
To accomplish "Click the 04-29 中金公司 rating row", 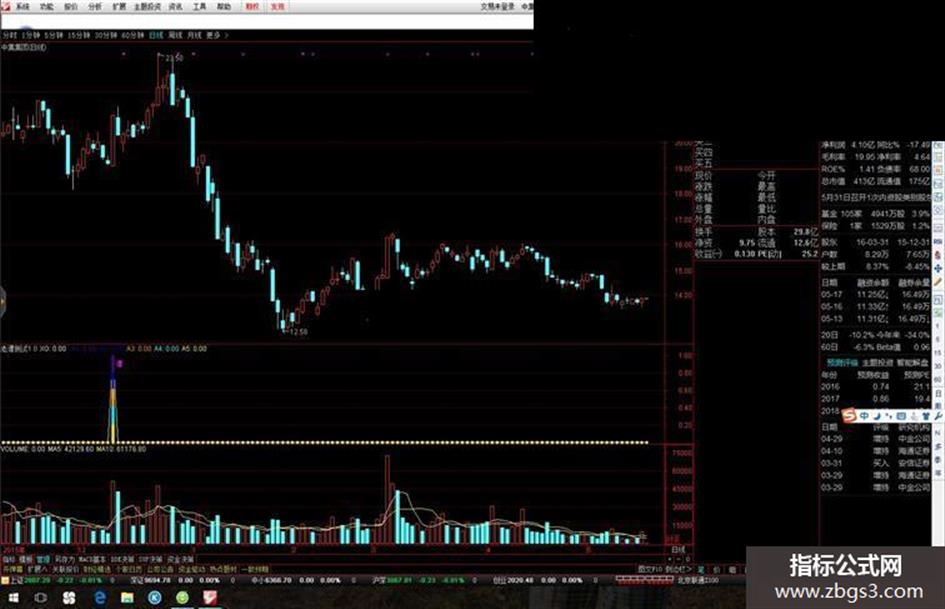I will point(876,439).
